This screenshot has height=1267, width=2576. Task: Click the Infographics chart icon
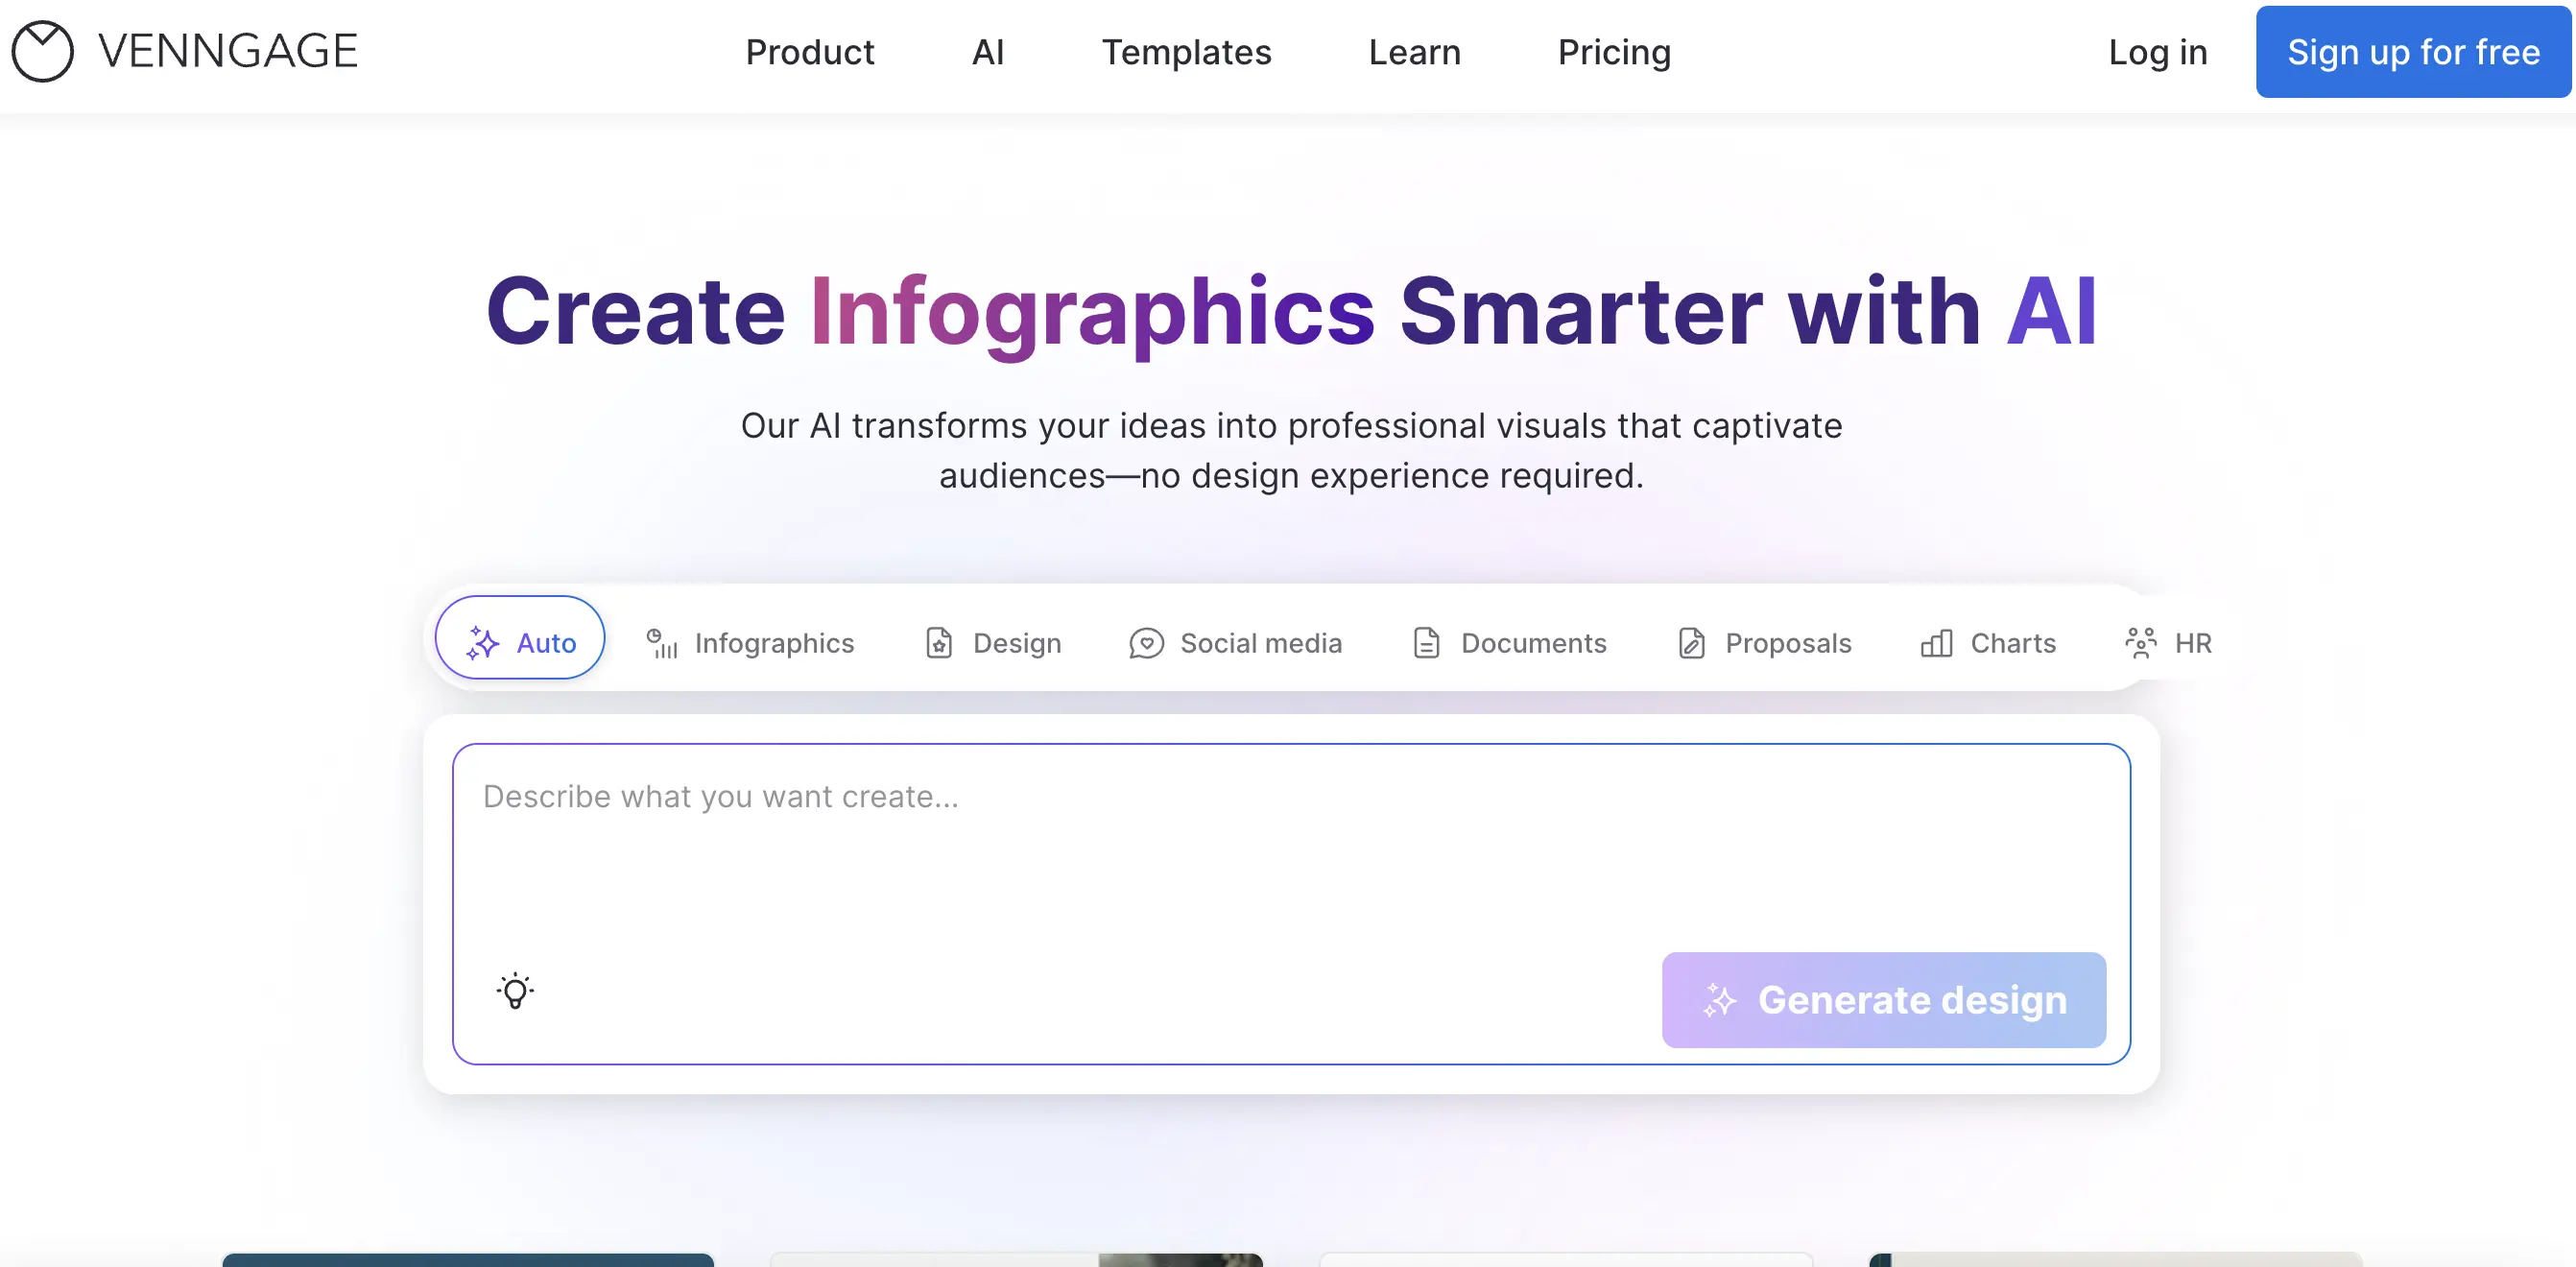(x=661, y=643)
